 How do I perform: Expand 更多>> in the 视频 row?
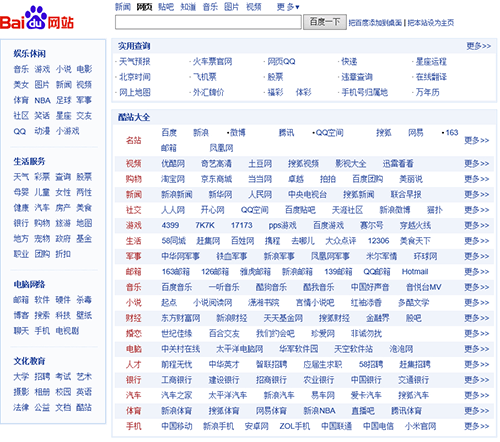477,164
